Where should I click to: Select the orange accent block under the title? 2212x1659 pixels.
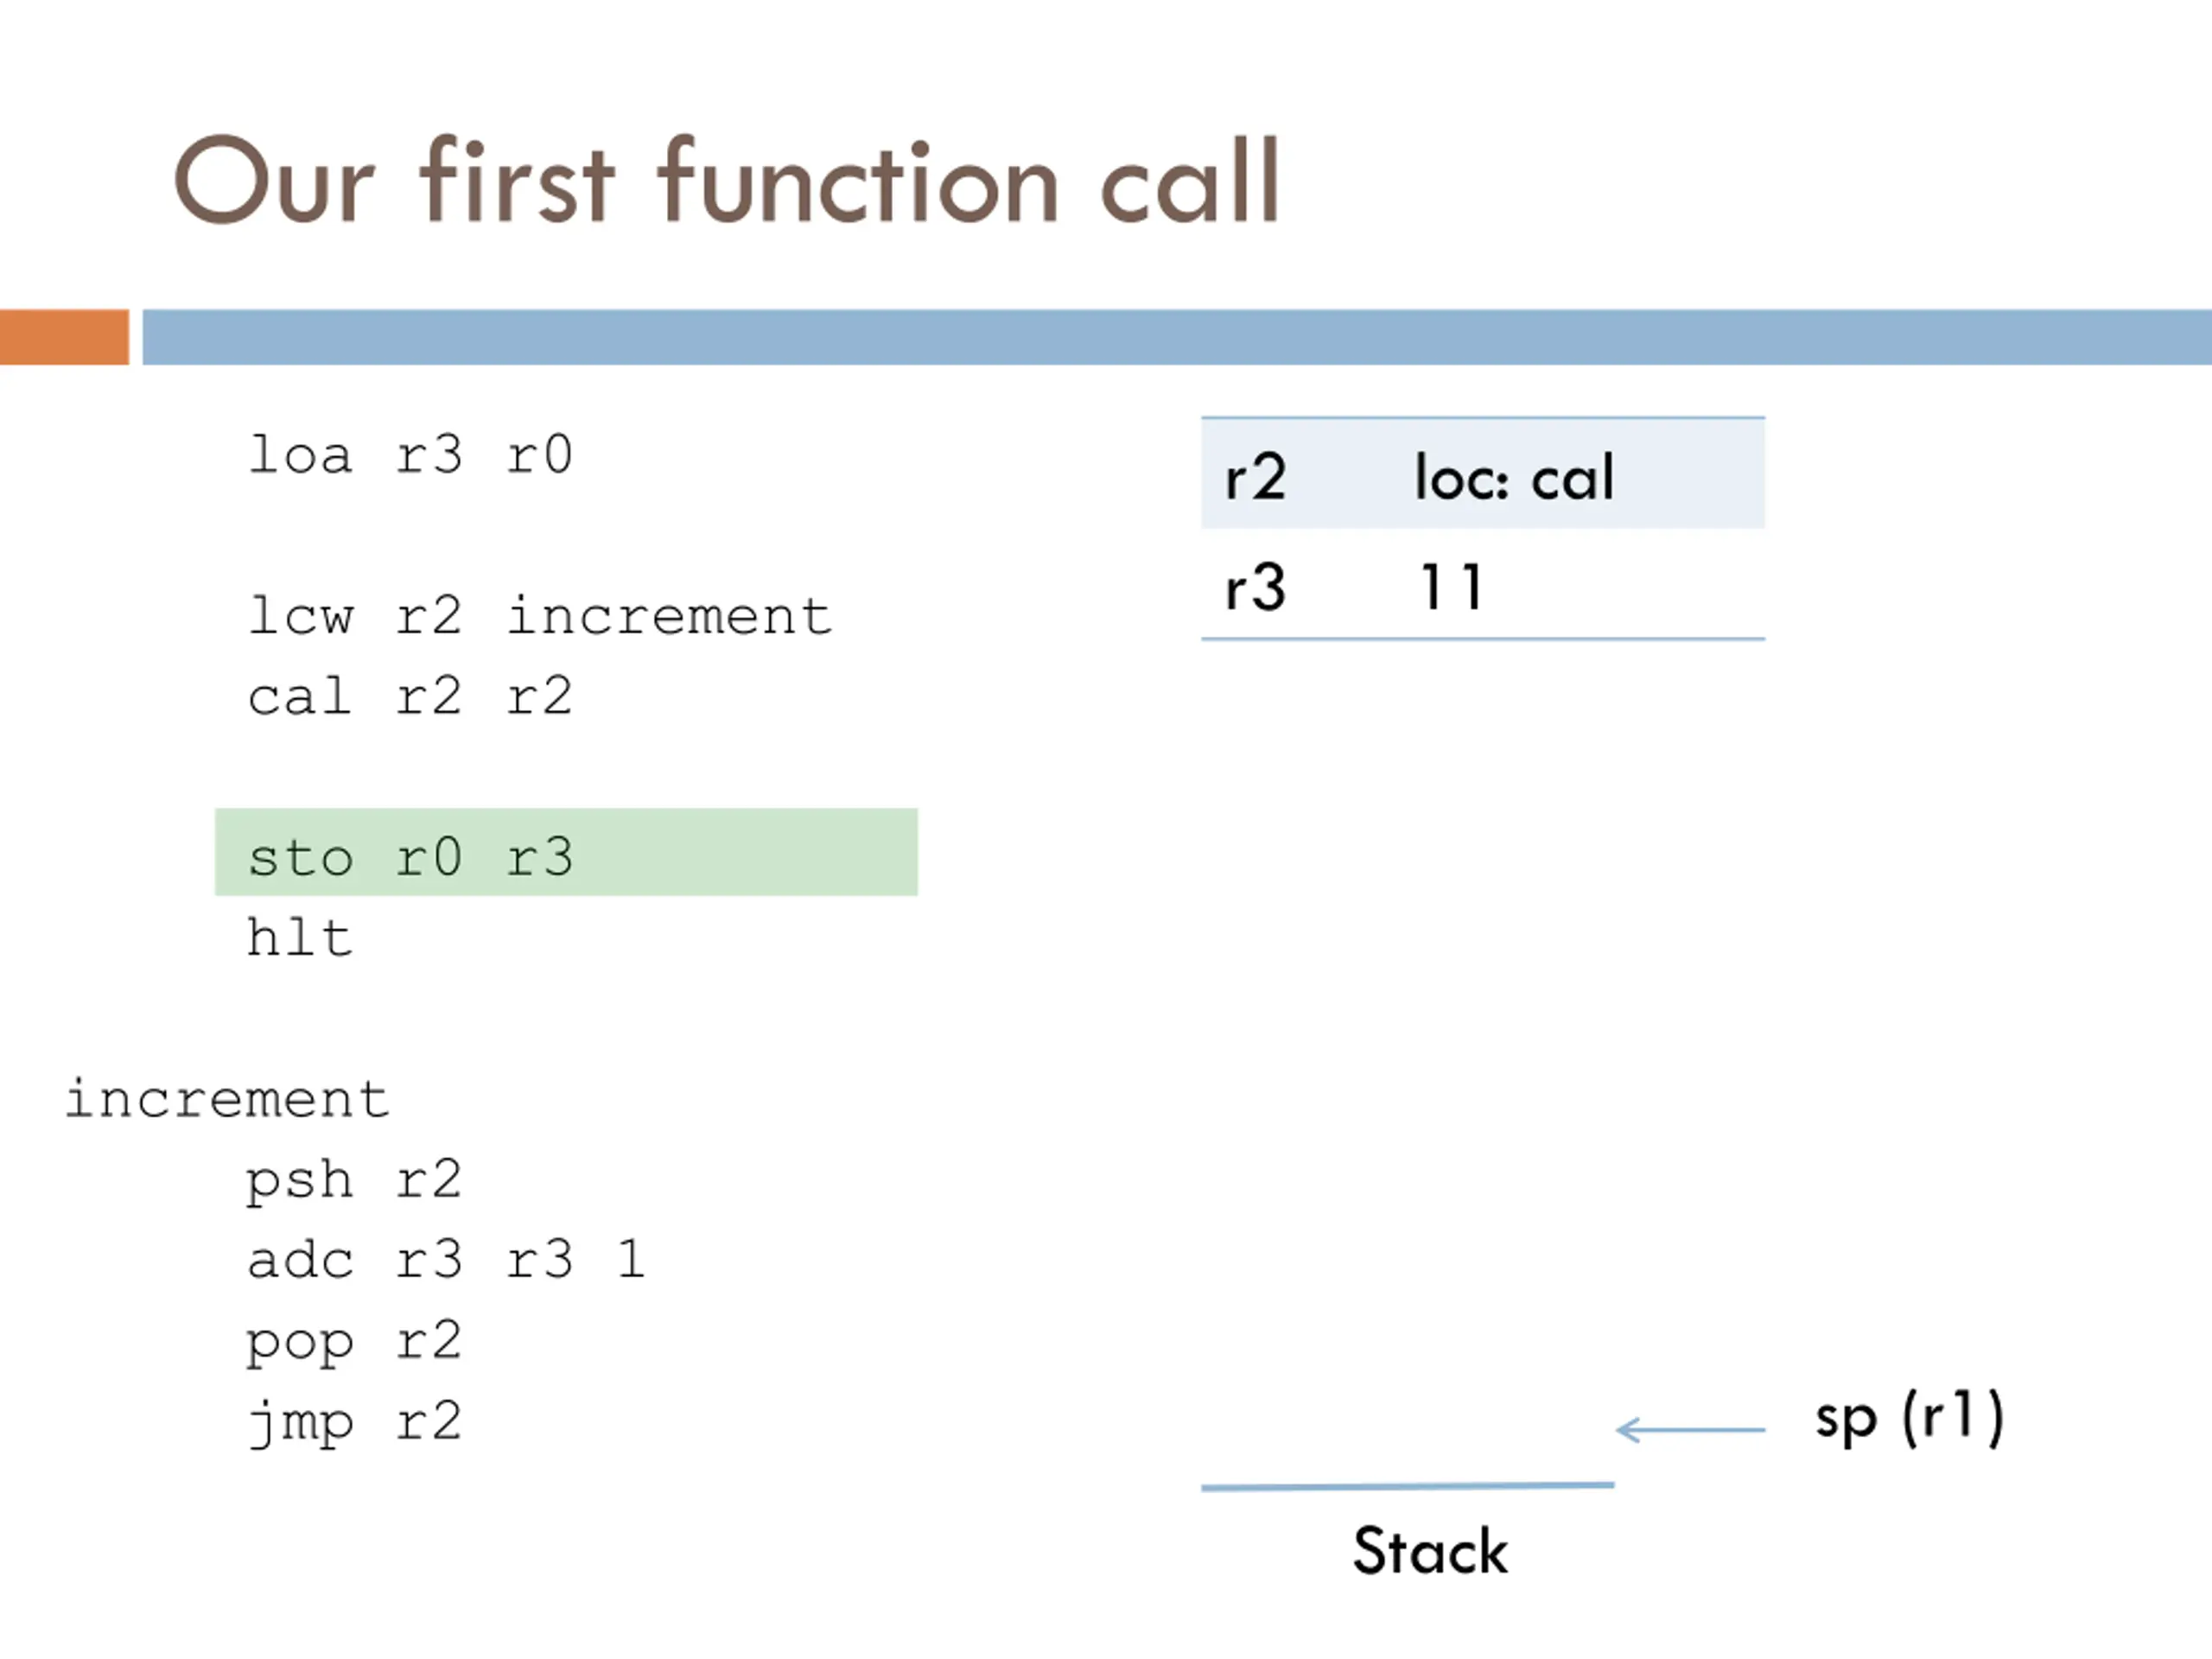(64, 337)
